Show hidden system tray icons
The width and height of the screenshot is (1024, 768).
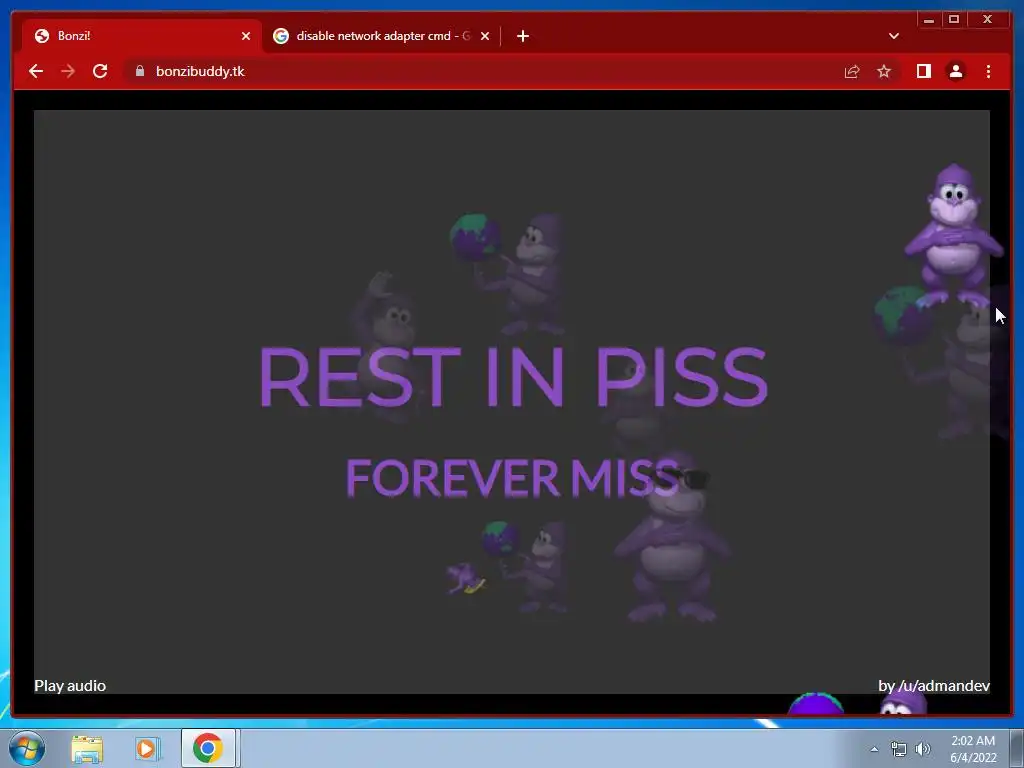point(874,749)
